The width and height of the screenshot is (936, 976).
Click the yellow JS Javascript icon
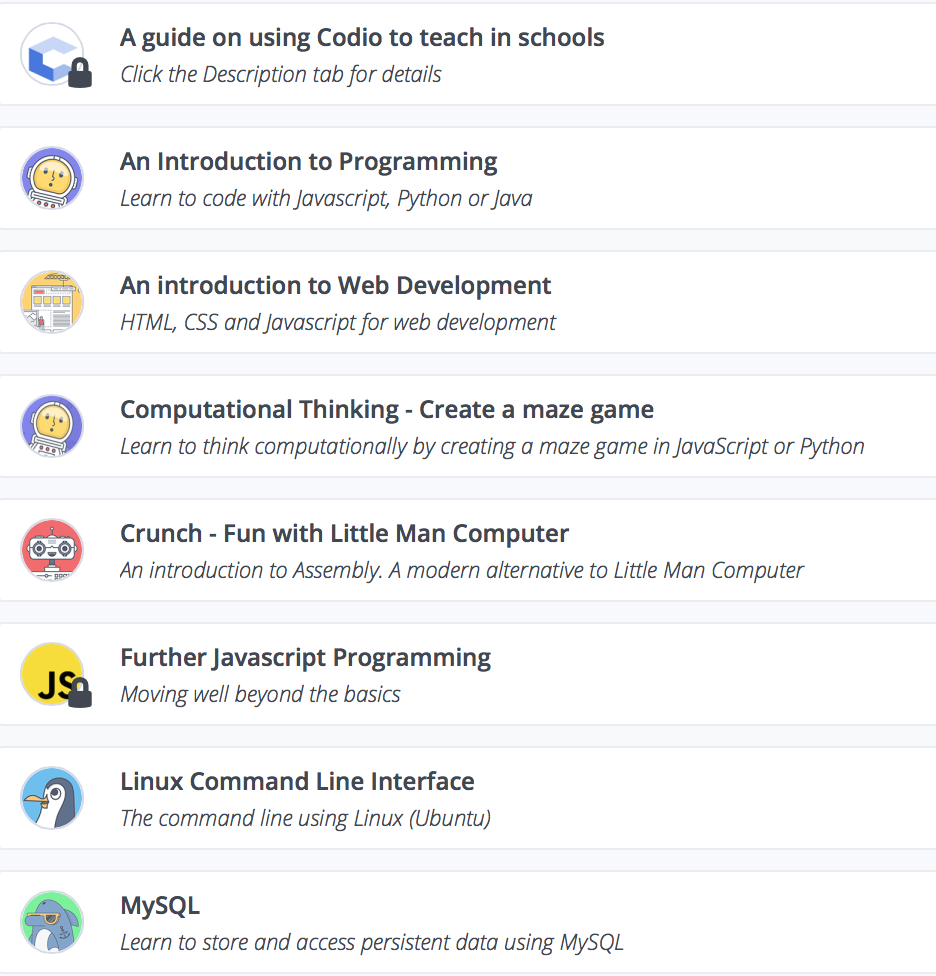coord(50,674)
